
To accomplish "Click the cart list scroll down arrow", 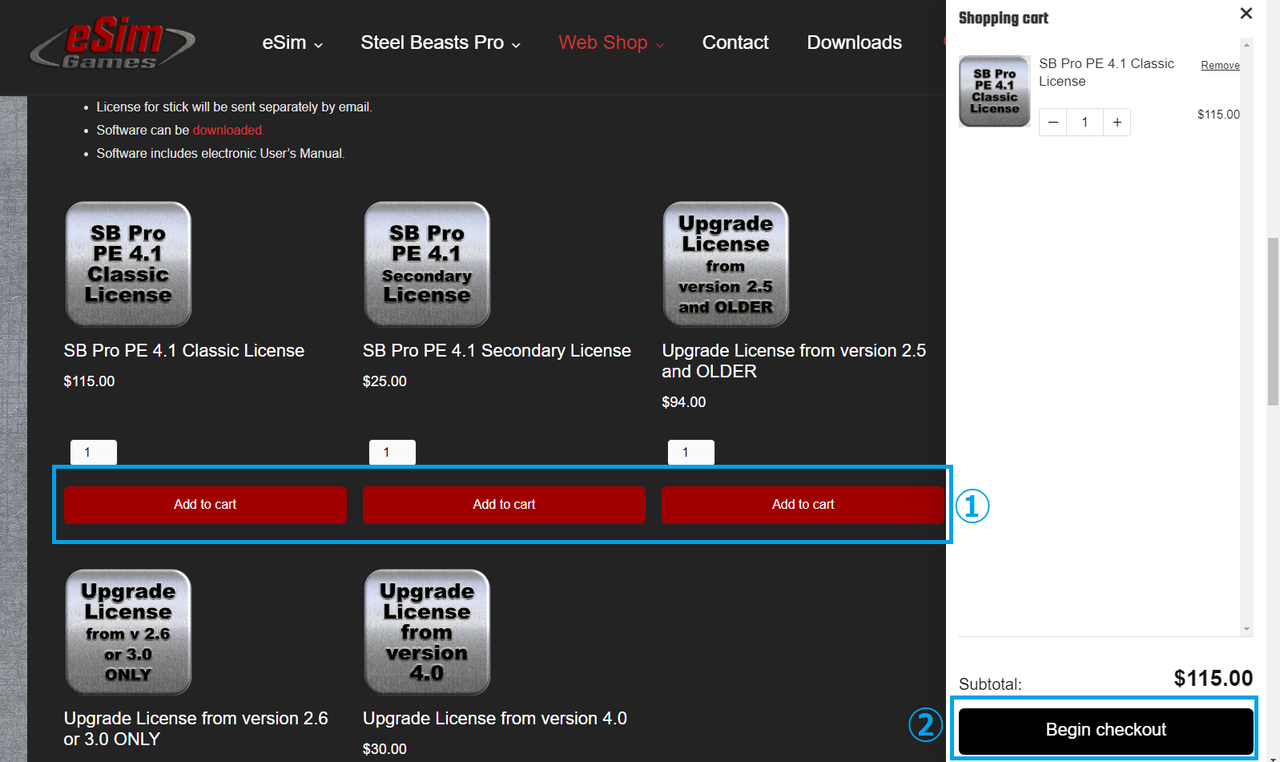I will point(1246,628).
